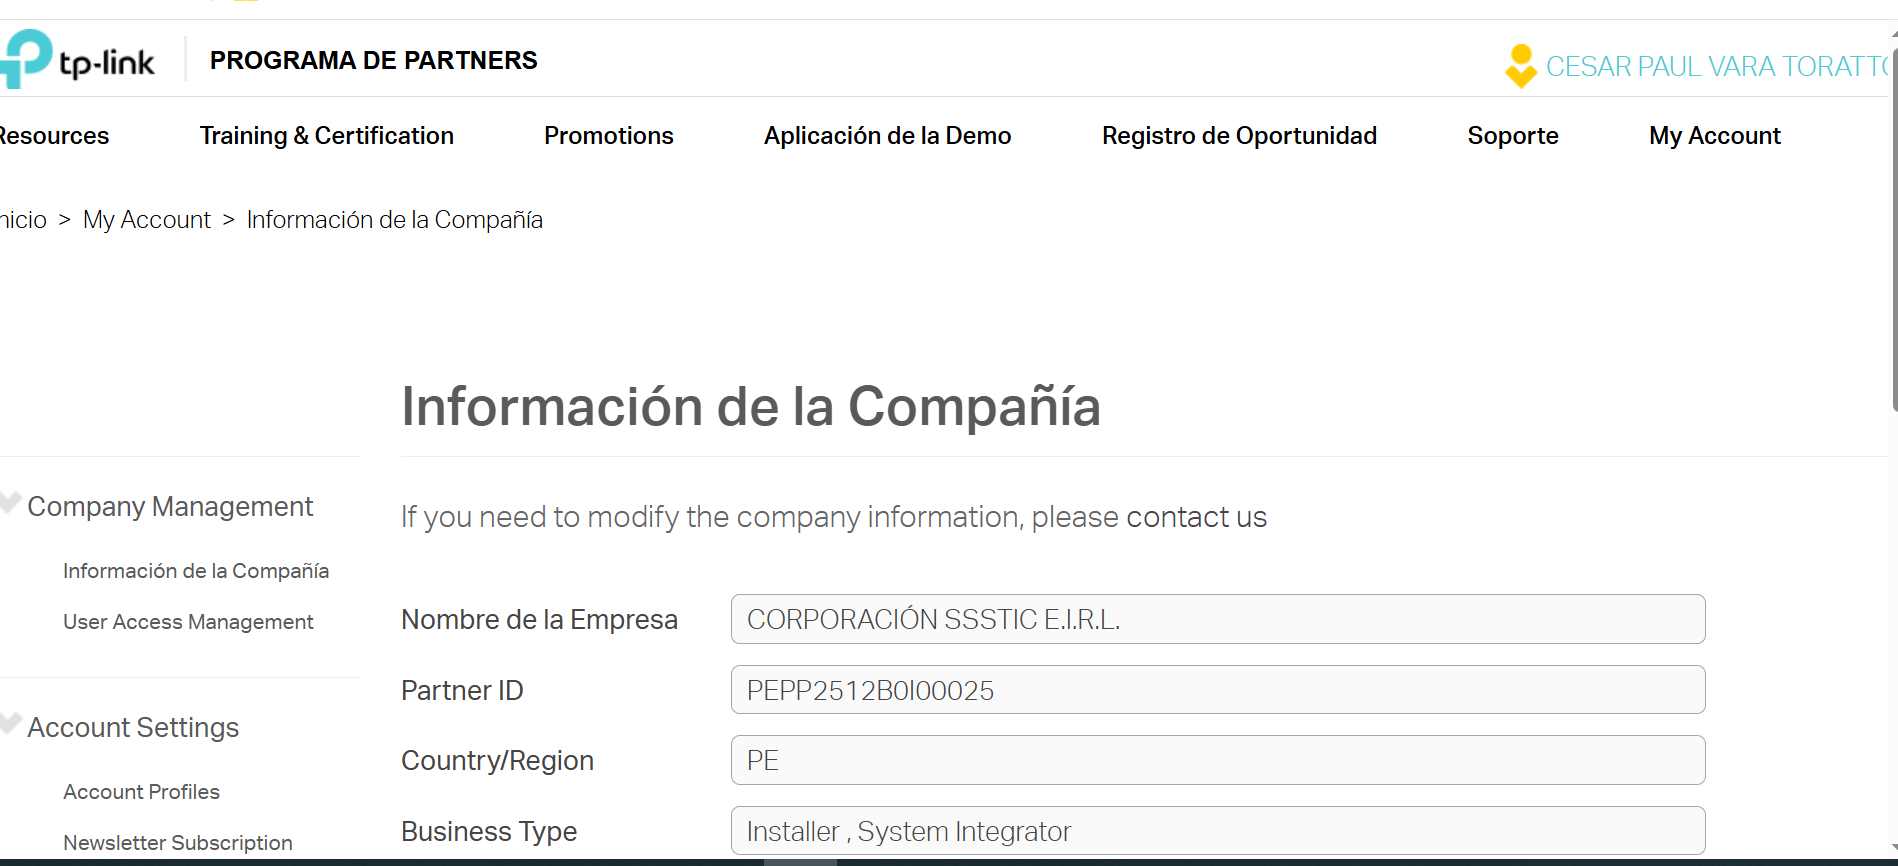Open Aplicación de la Demo menu
Screen dimensions: 1898x866
[x=887, y=136]
